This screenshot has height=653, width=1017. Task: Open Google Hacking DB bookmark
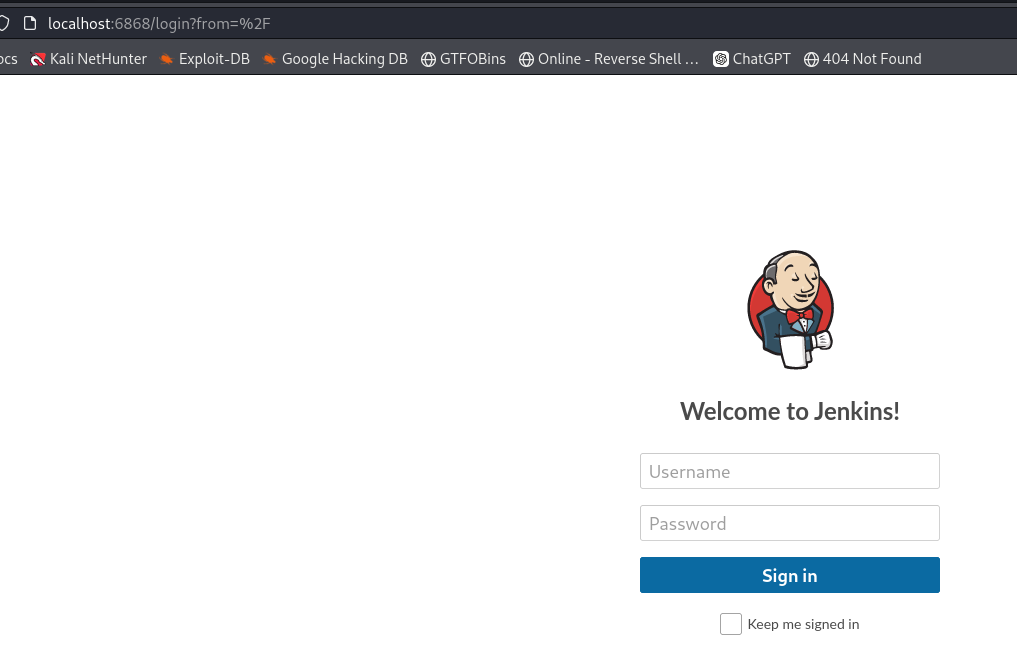[x=335, y=59]
